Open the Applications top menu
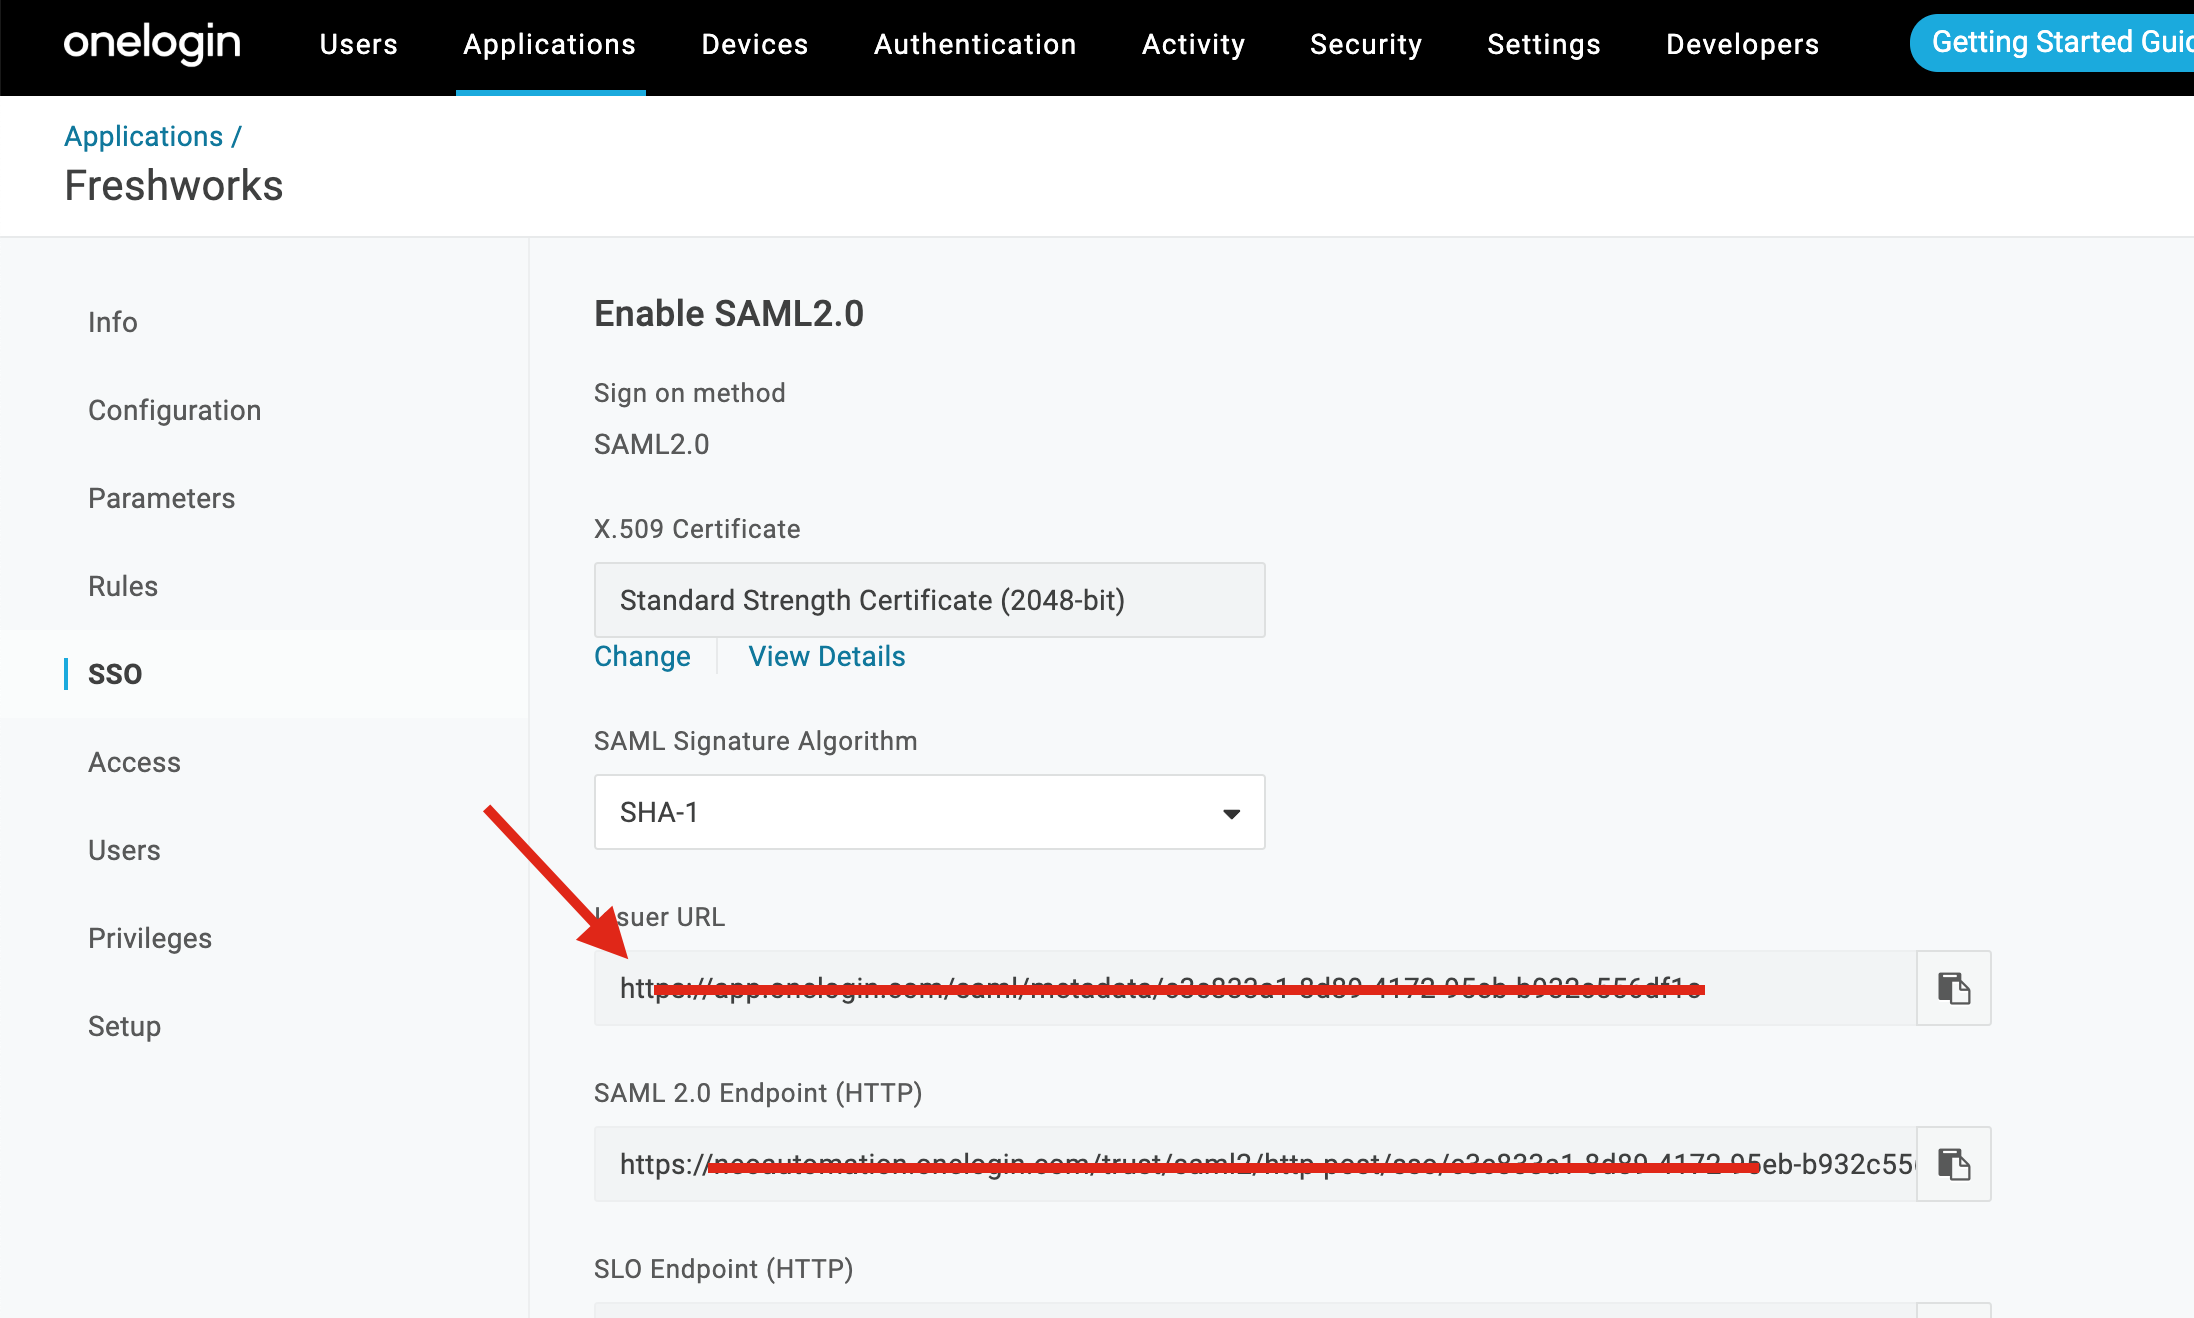Image resolution: width=2194 pixels, height=1318 pixels. (x=549, y=44)
